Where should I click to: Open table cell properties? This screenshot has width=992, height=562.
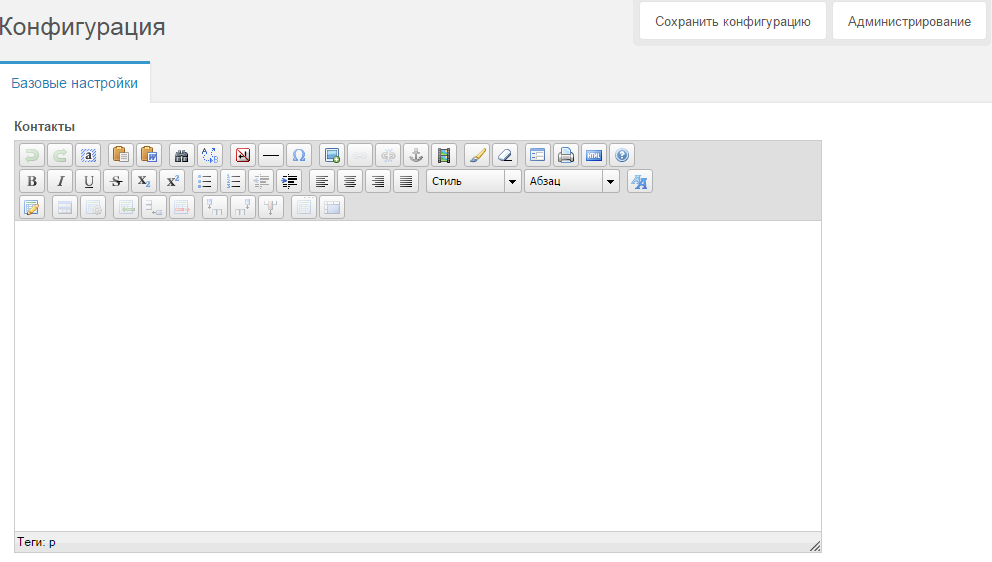pos(93,208)
